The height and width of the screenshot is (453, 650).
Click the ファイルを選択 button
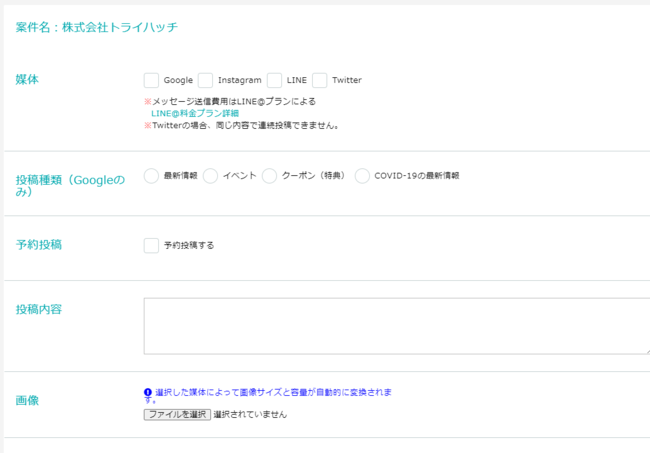tap(177, 414)
